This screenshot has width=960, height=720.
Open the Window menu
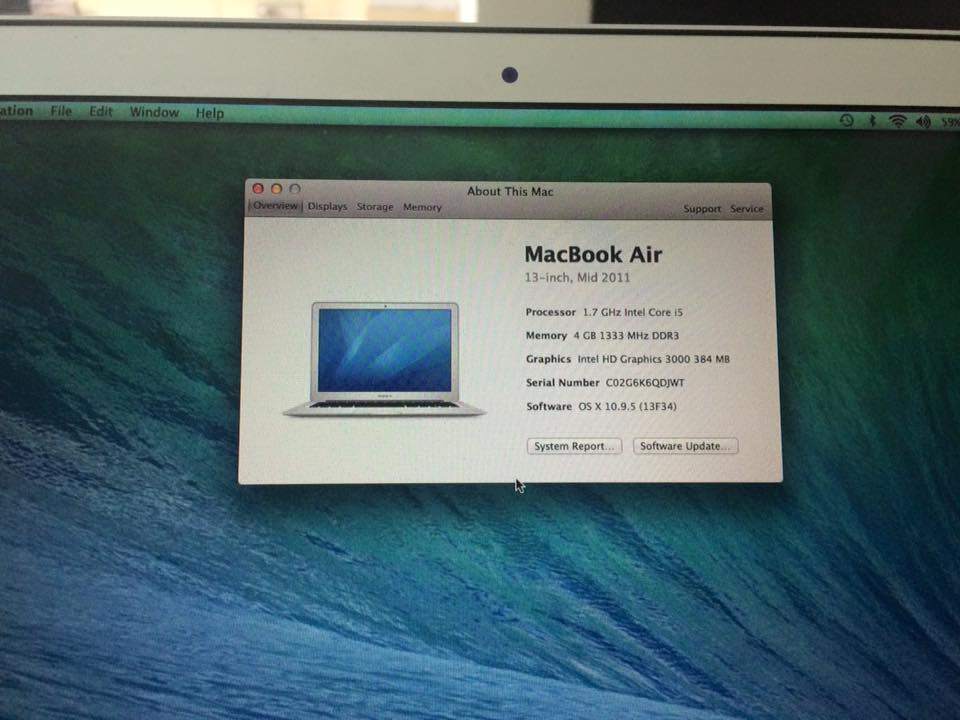click(154, 112)
